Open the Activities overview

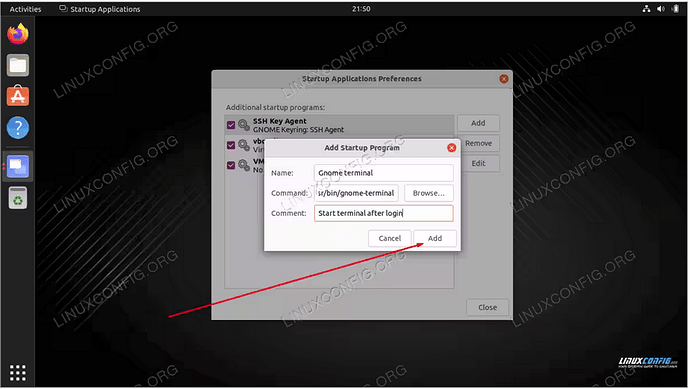[x=25, y=9]
